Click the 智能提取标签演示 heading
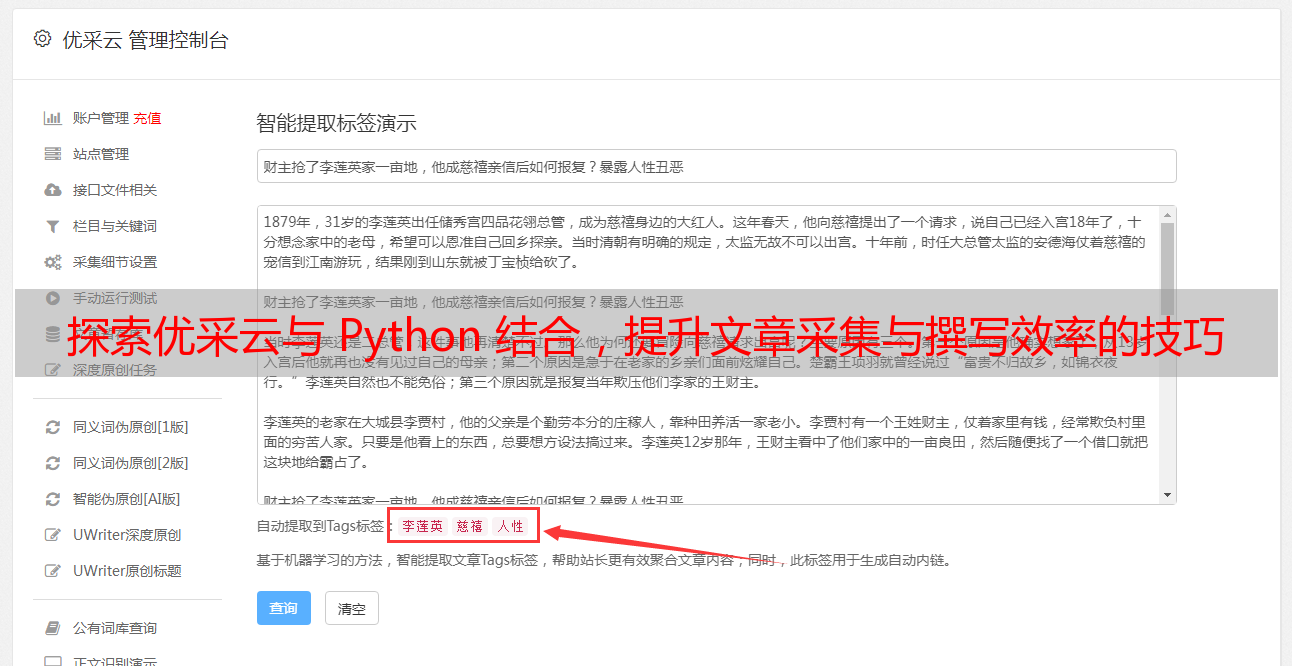 336,124
